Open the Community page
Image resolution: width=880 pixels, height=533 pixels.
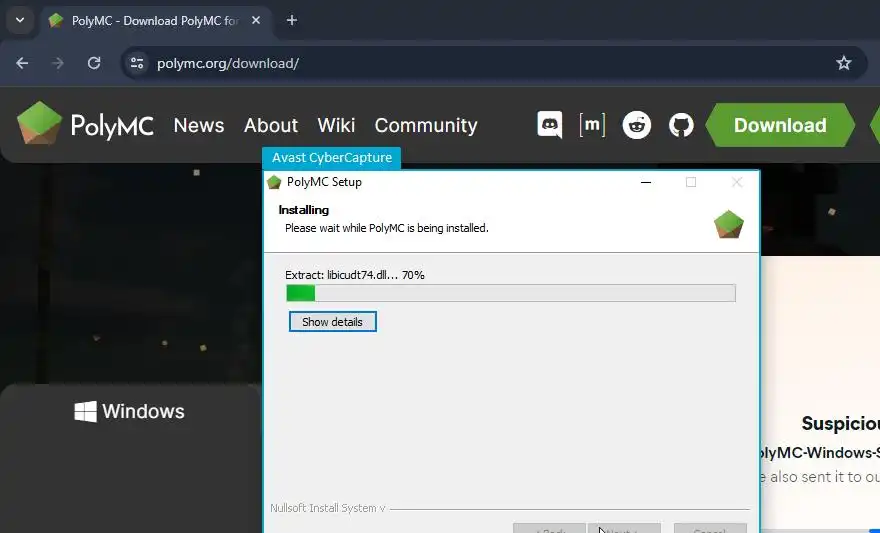tap(426, 125)
